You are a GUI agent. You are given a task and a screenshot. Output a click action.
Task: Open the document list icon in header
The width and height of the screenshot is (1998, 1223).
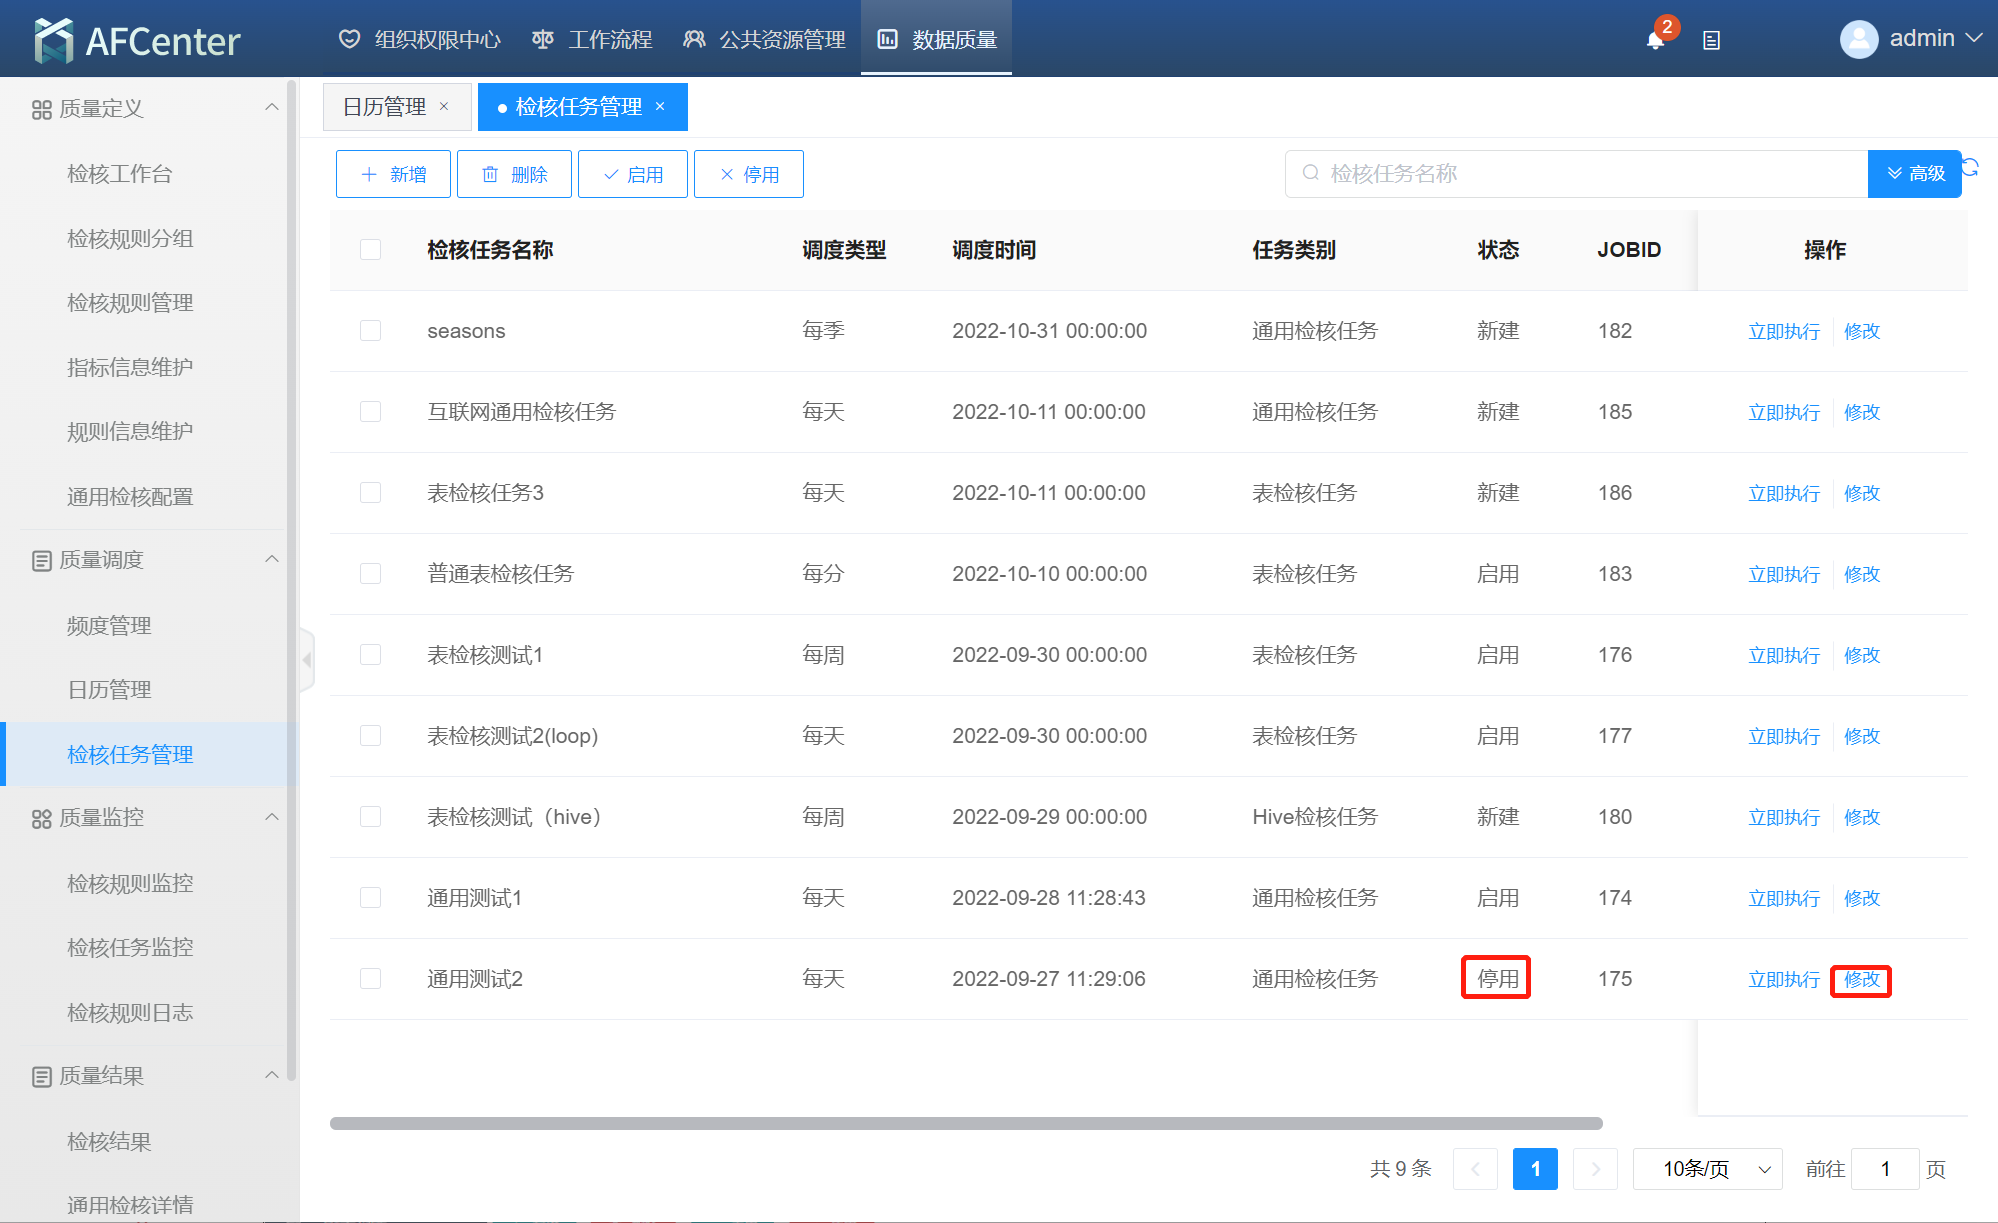click(x=1711, y=40)
